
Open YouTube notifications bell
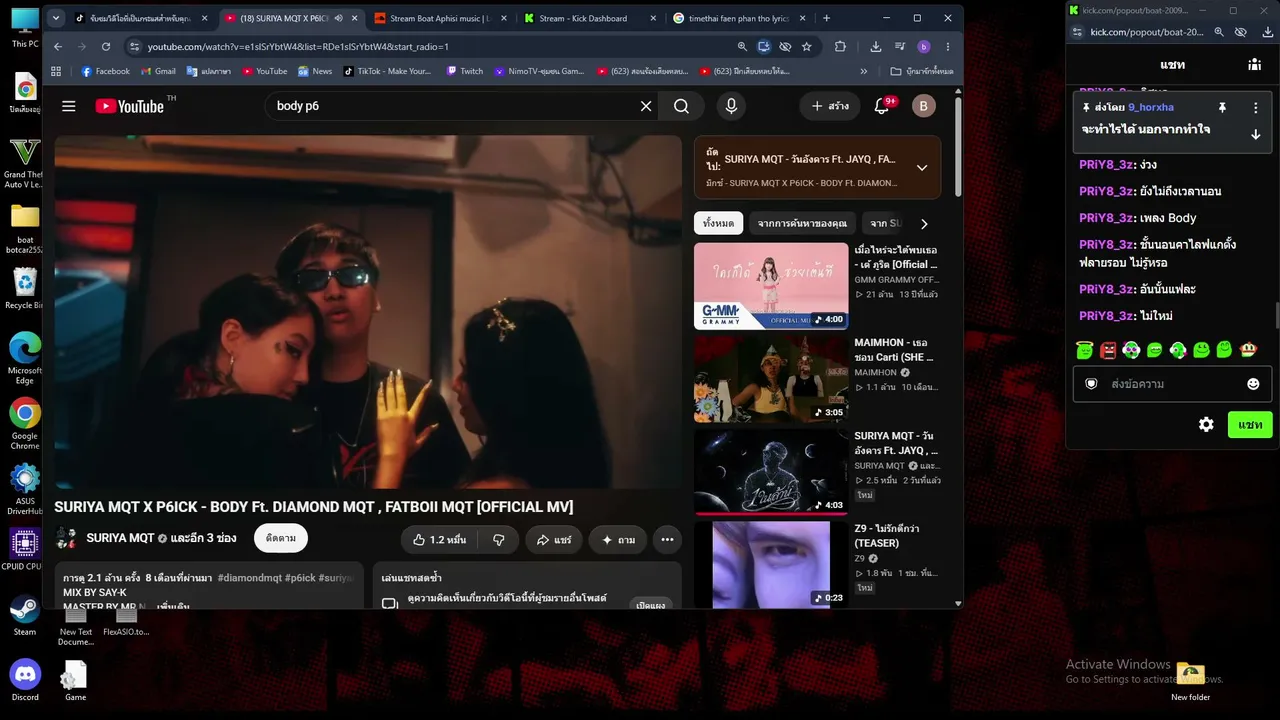click(x=882, y=106)
